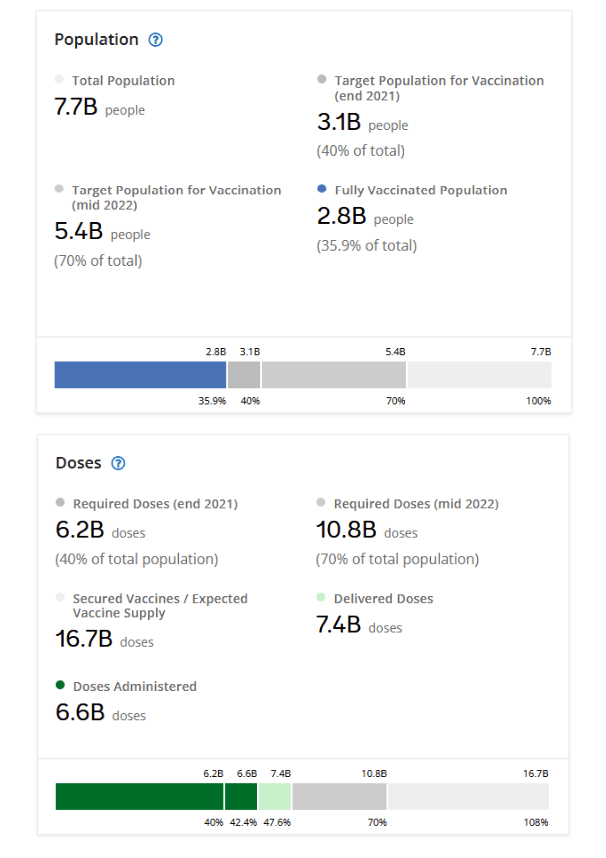Click the Population help question-mark icon

[x=155, y=40]
